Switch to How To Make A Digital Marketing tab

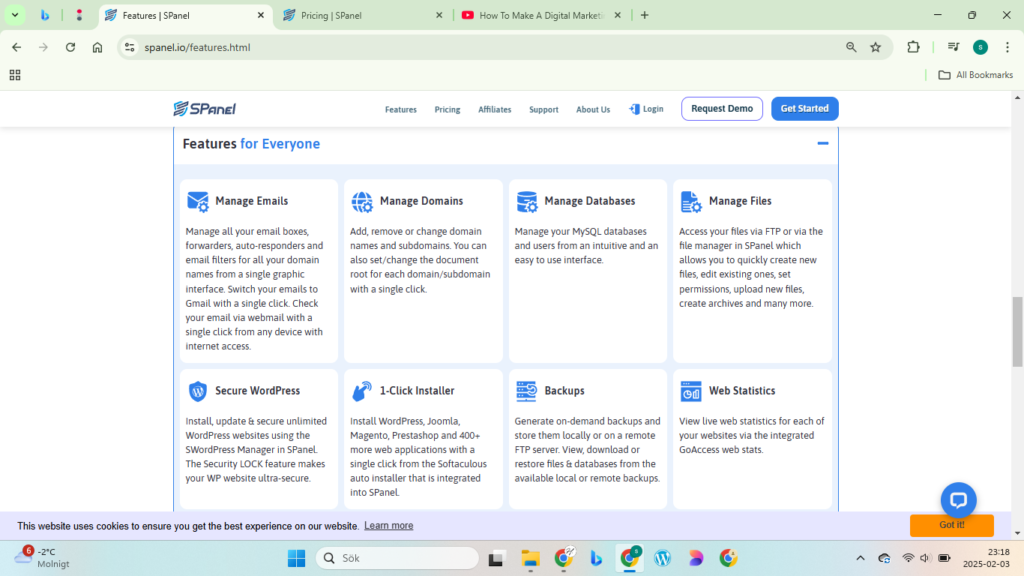[x=541, y=15]
